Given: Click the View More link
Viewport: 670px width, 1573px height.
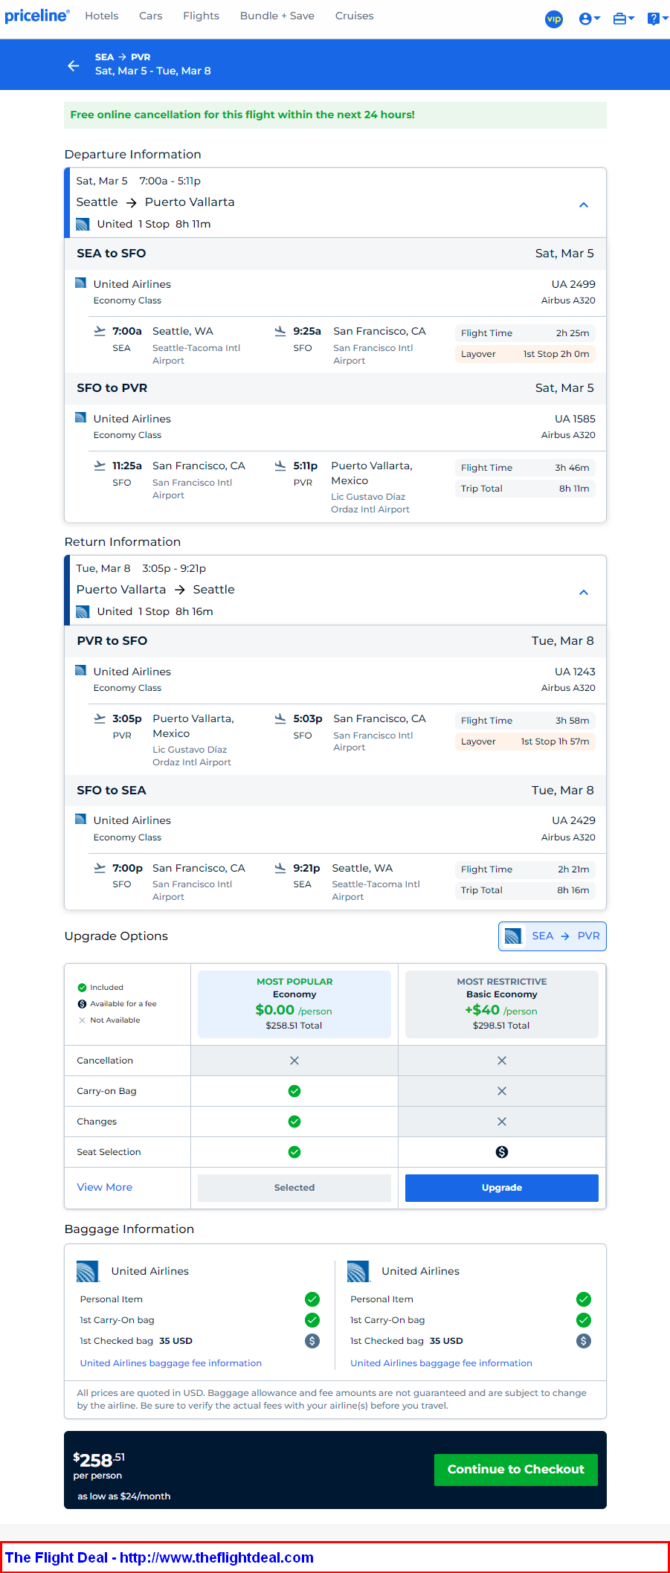Looking at the screenshot, I should (x=104, y=1187).
